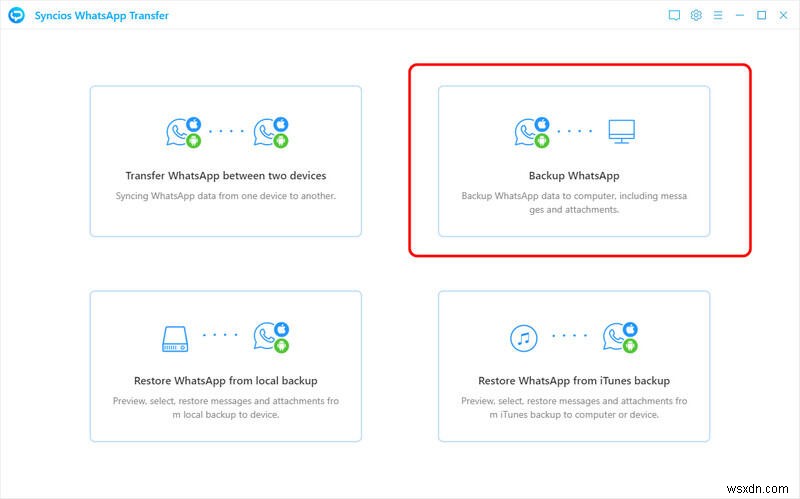Click the iTunes music note icon

[523, 338]
